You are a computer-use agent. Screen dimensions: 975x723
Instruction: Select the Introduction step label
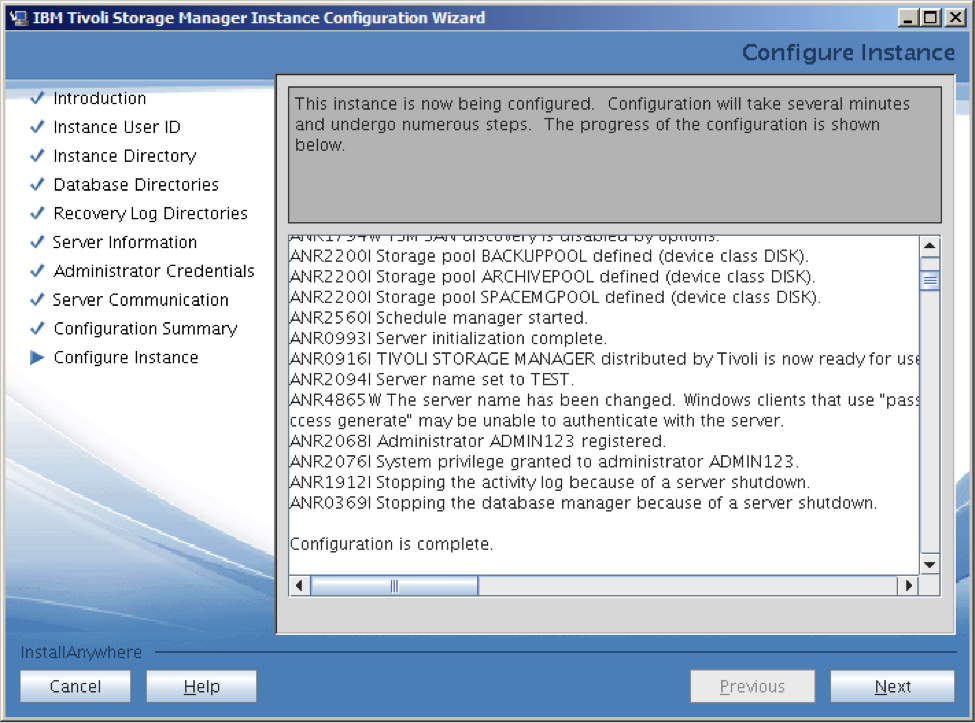click(99, 98)
